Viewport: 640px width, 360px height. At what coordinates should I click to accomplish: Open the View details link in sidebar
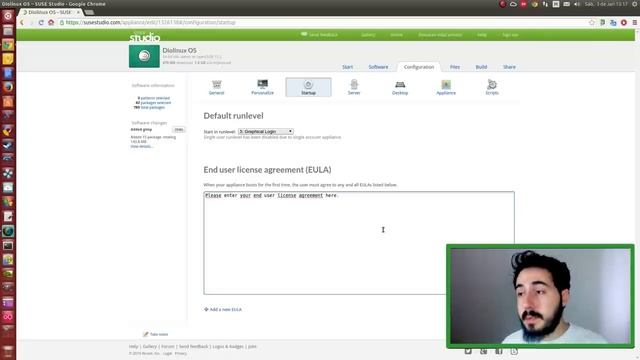pyautogui.click(x=141, y=146)
